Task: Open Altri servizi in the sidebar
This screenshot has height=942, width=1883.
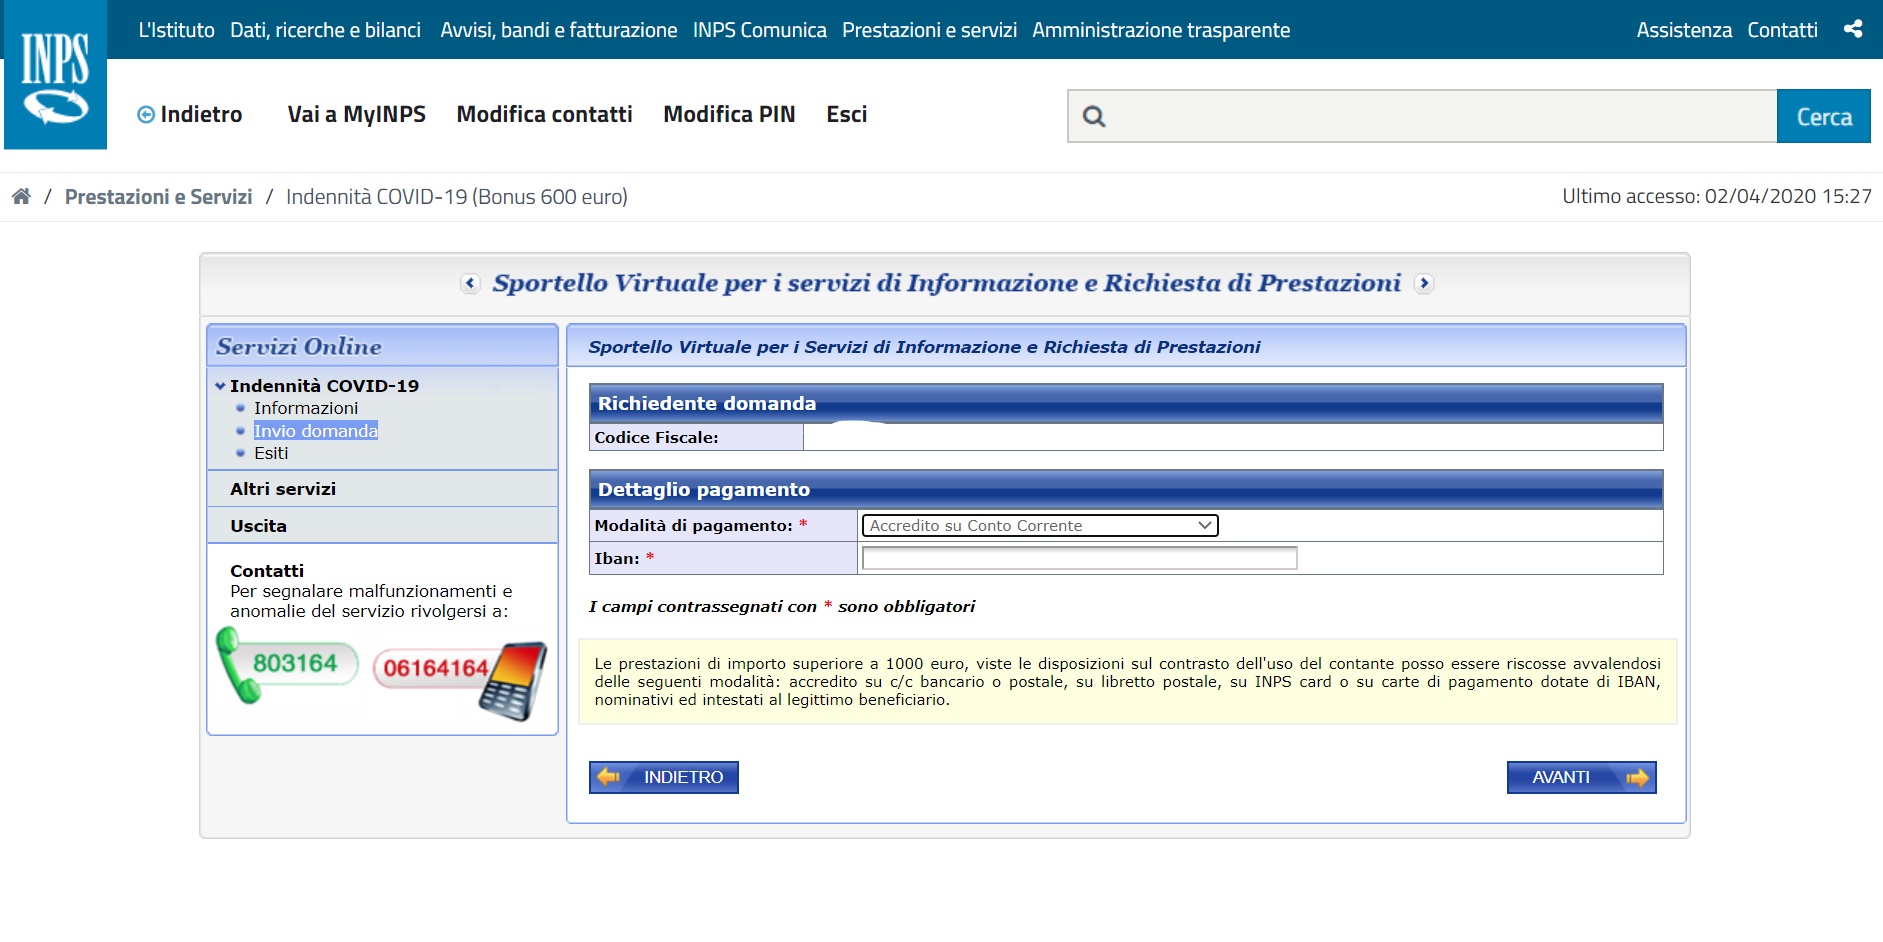Action: tap(283, 489)
